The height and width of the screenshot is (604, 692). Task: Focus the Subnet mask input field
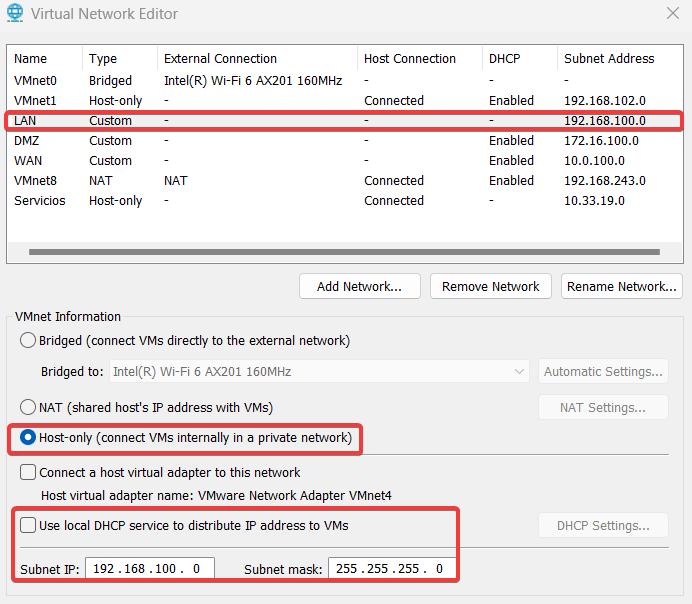(x=392, y=569)
